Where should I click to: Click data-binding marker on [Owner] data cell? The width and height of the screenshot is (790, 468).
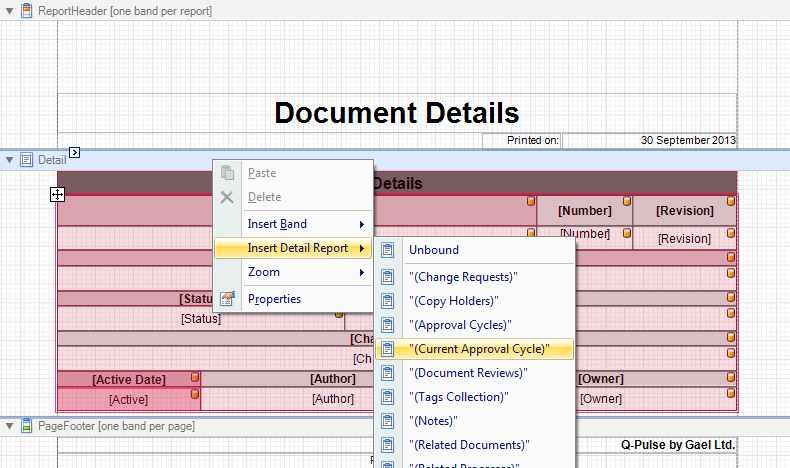(731, 393)
